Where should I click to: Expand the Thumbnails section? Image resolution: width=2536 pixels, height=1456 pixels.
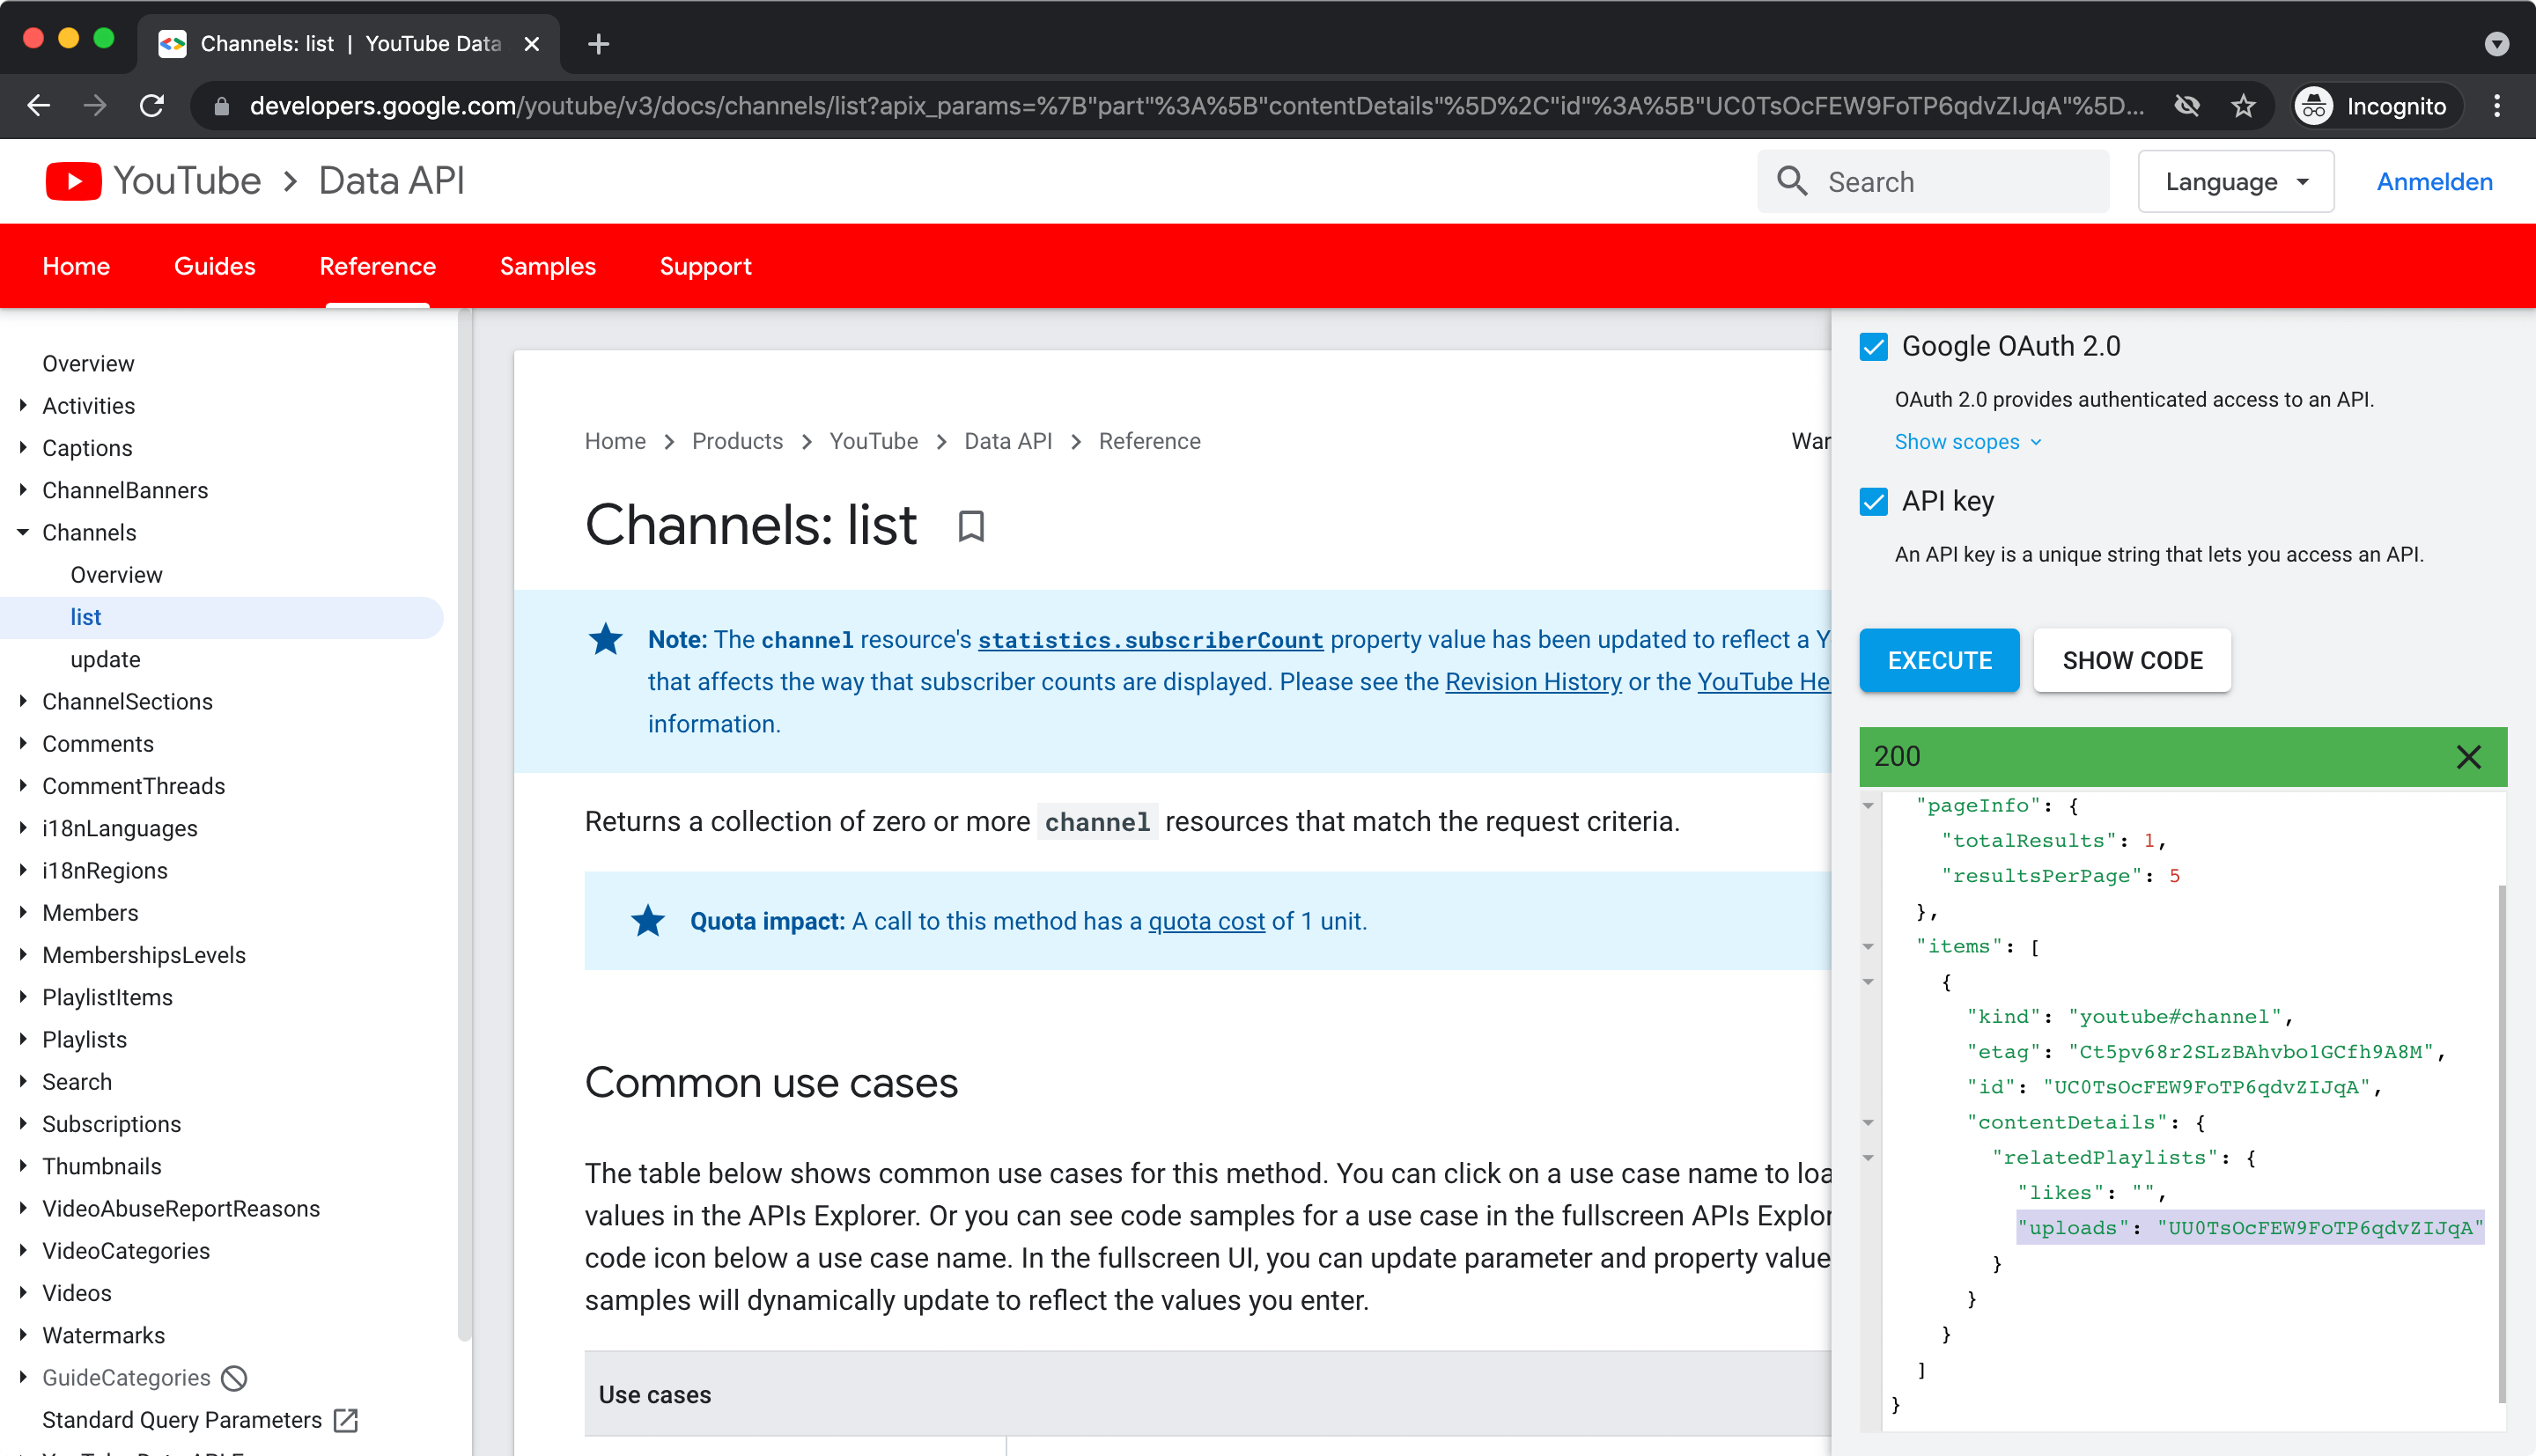tap(23, 1166)
